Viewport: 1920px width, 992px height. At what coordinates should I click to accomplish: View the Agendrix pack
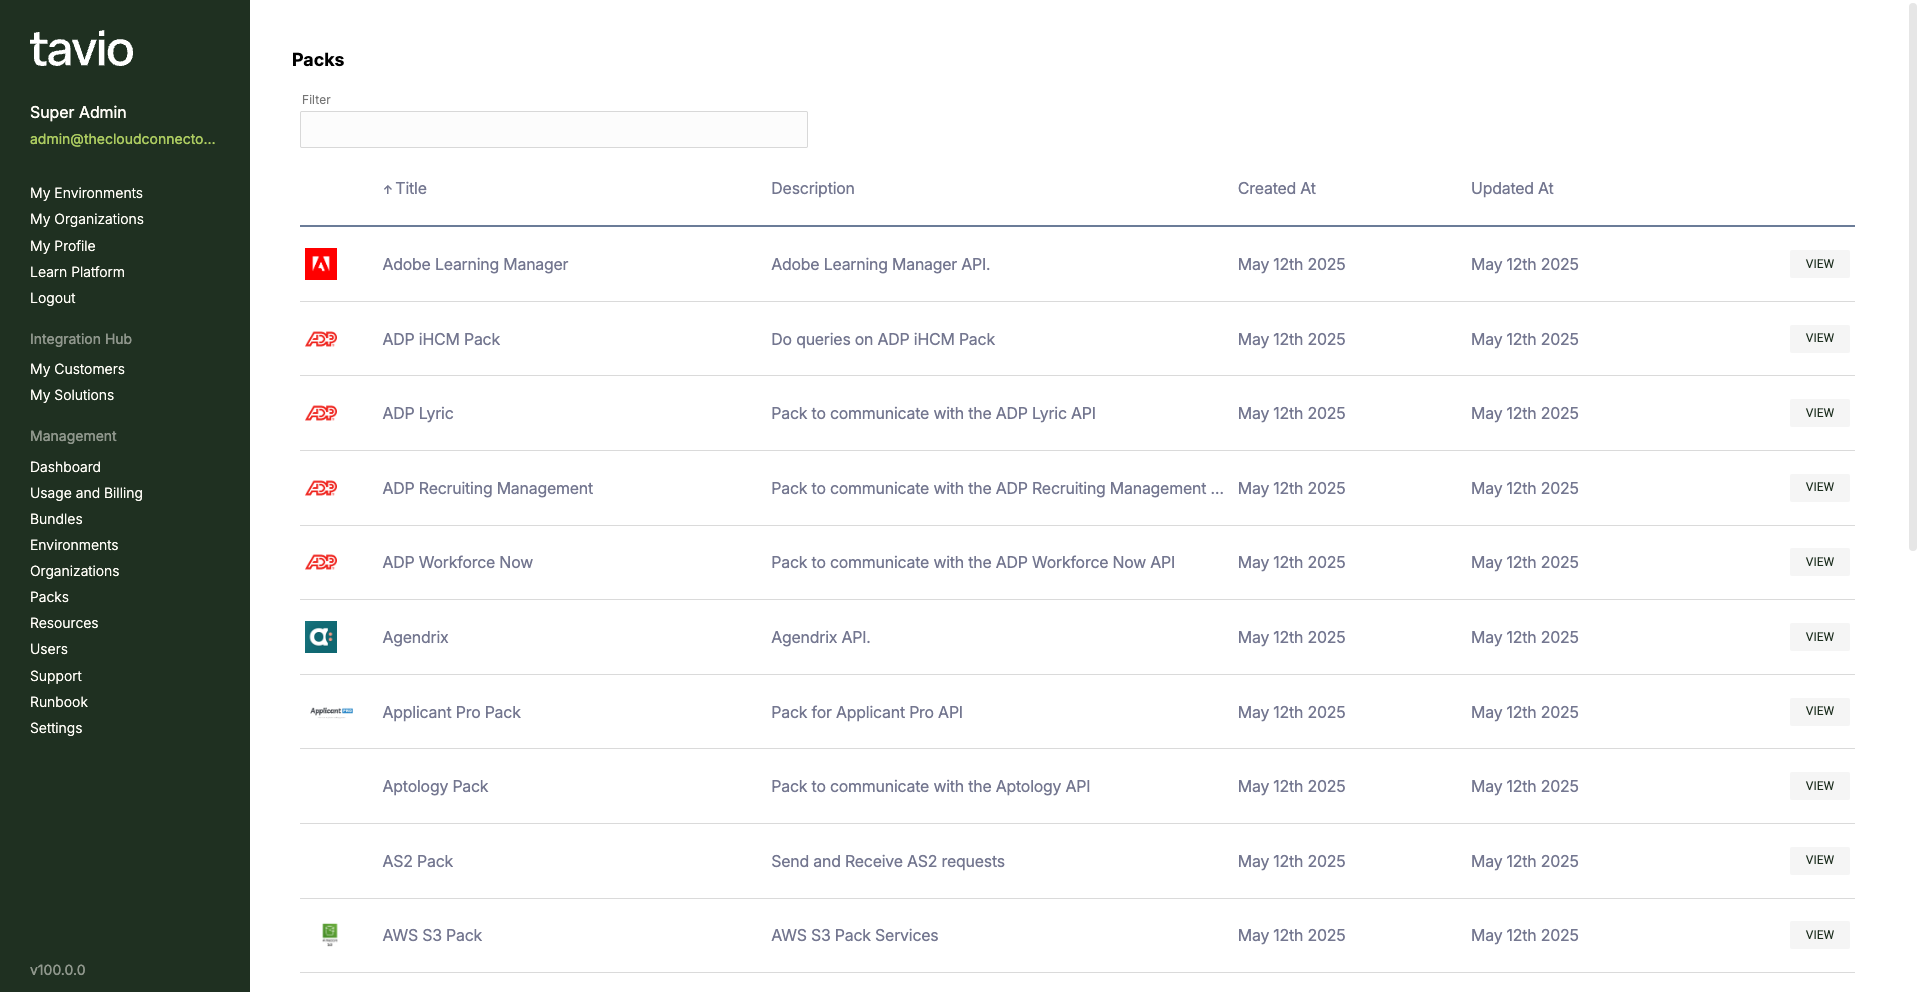coord(1819,637)
